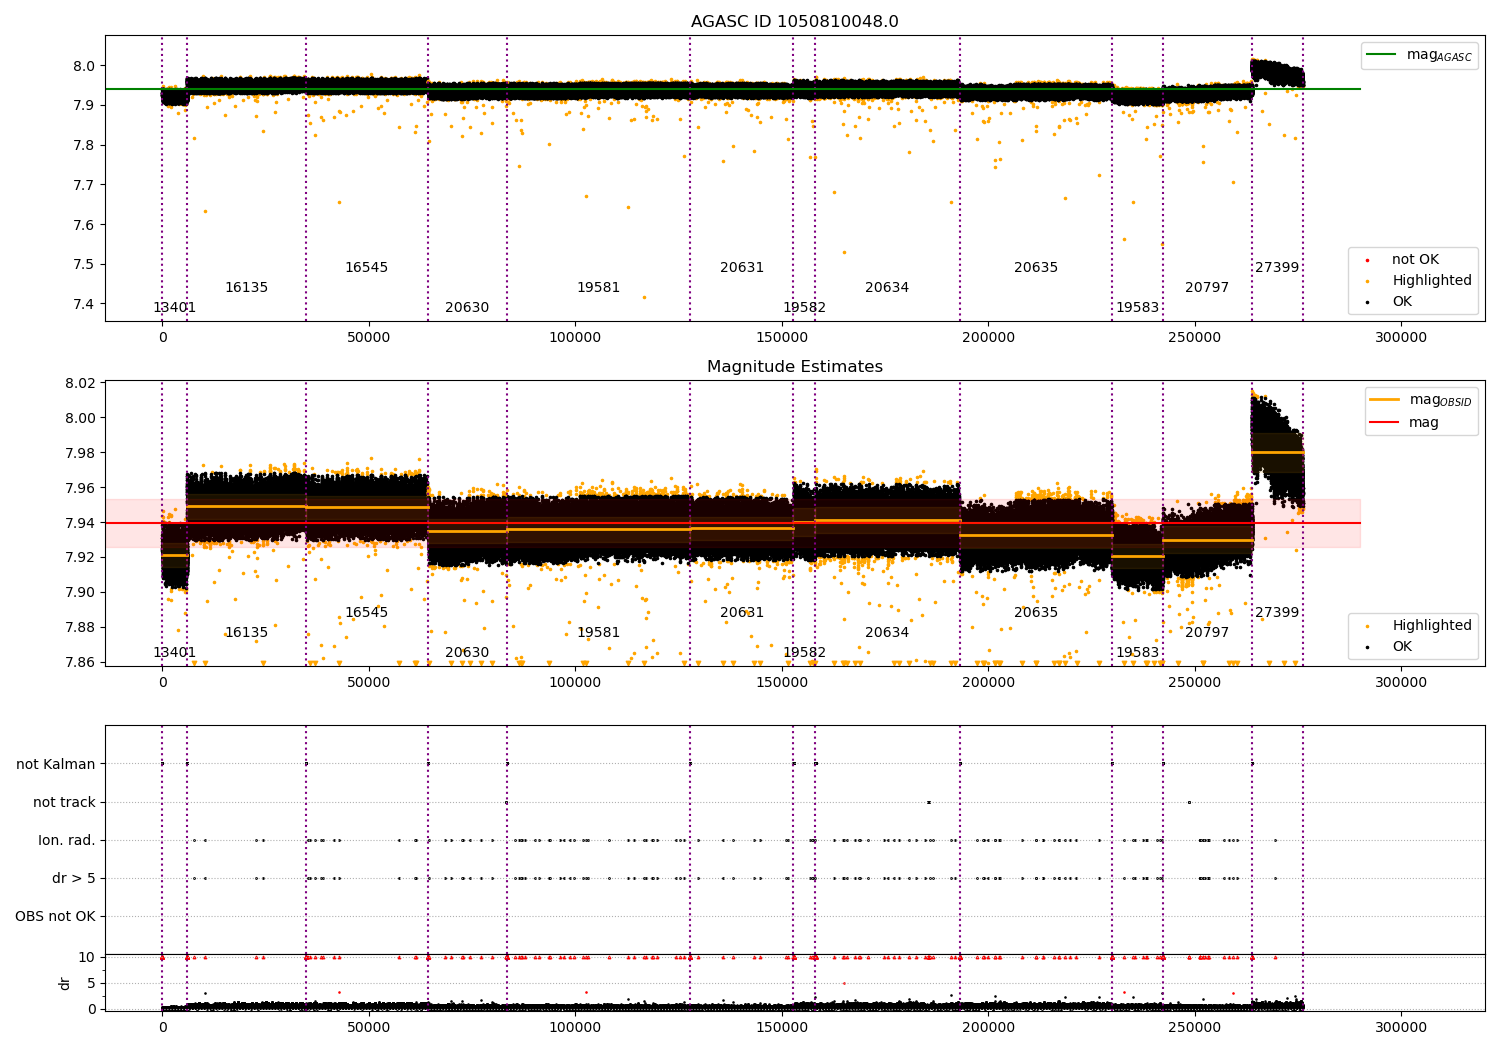Click obsid label 19581 in Magnitude Estimates plot
Screen dimensions: 1500x1050
click(598, 633)
